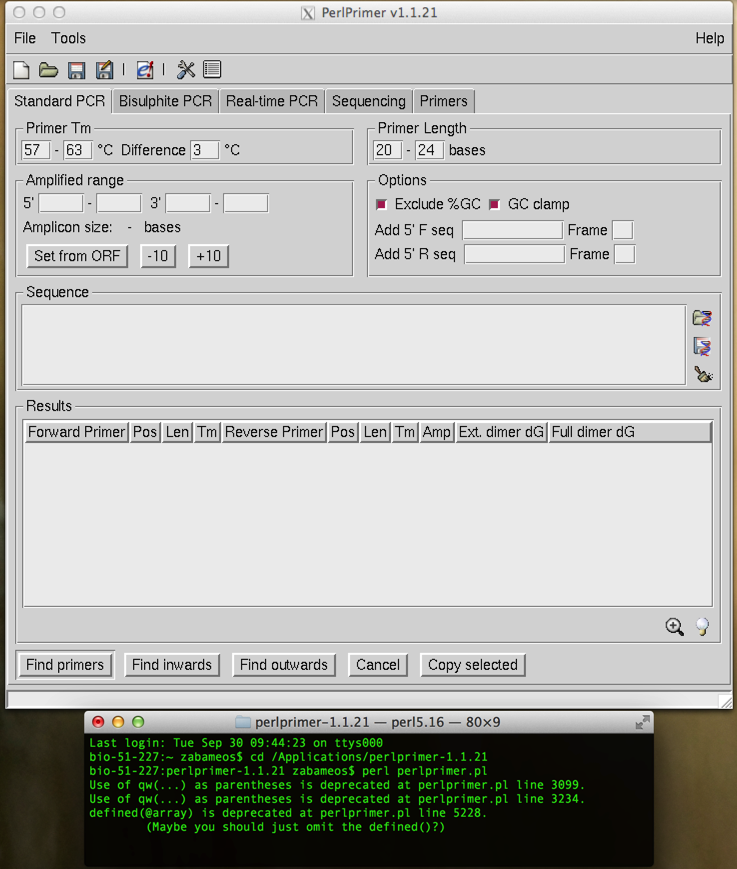Switch to the Primers tab
The width and height of the screenshot is (737, 869).
click(443, 101)
